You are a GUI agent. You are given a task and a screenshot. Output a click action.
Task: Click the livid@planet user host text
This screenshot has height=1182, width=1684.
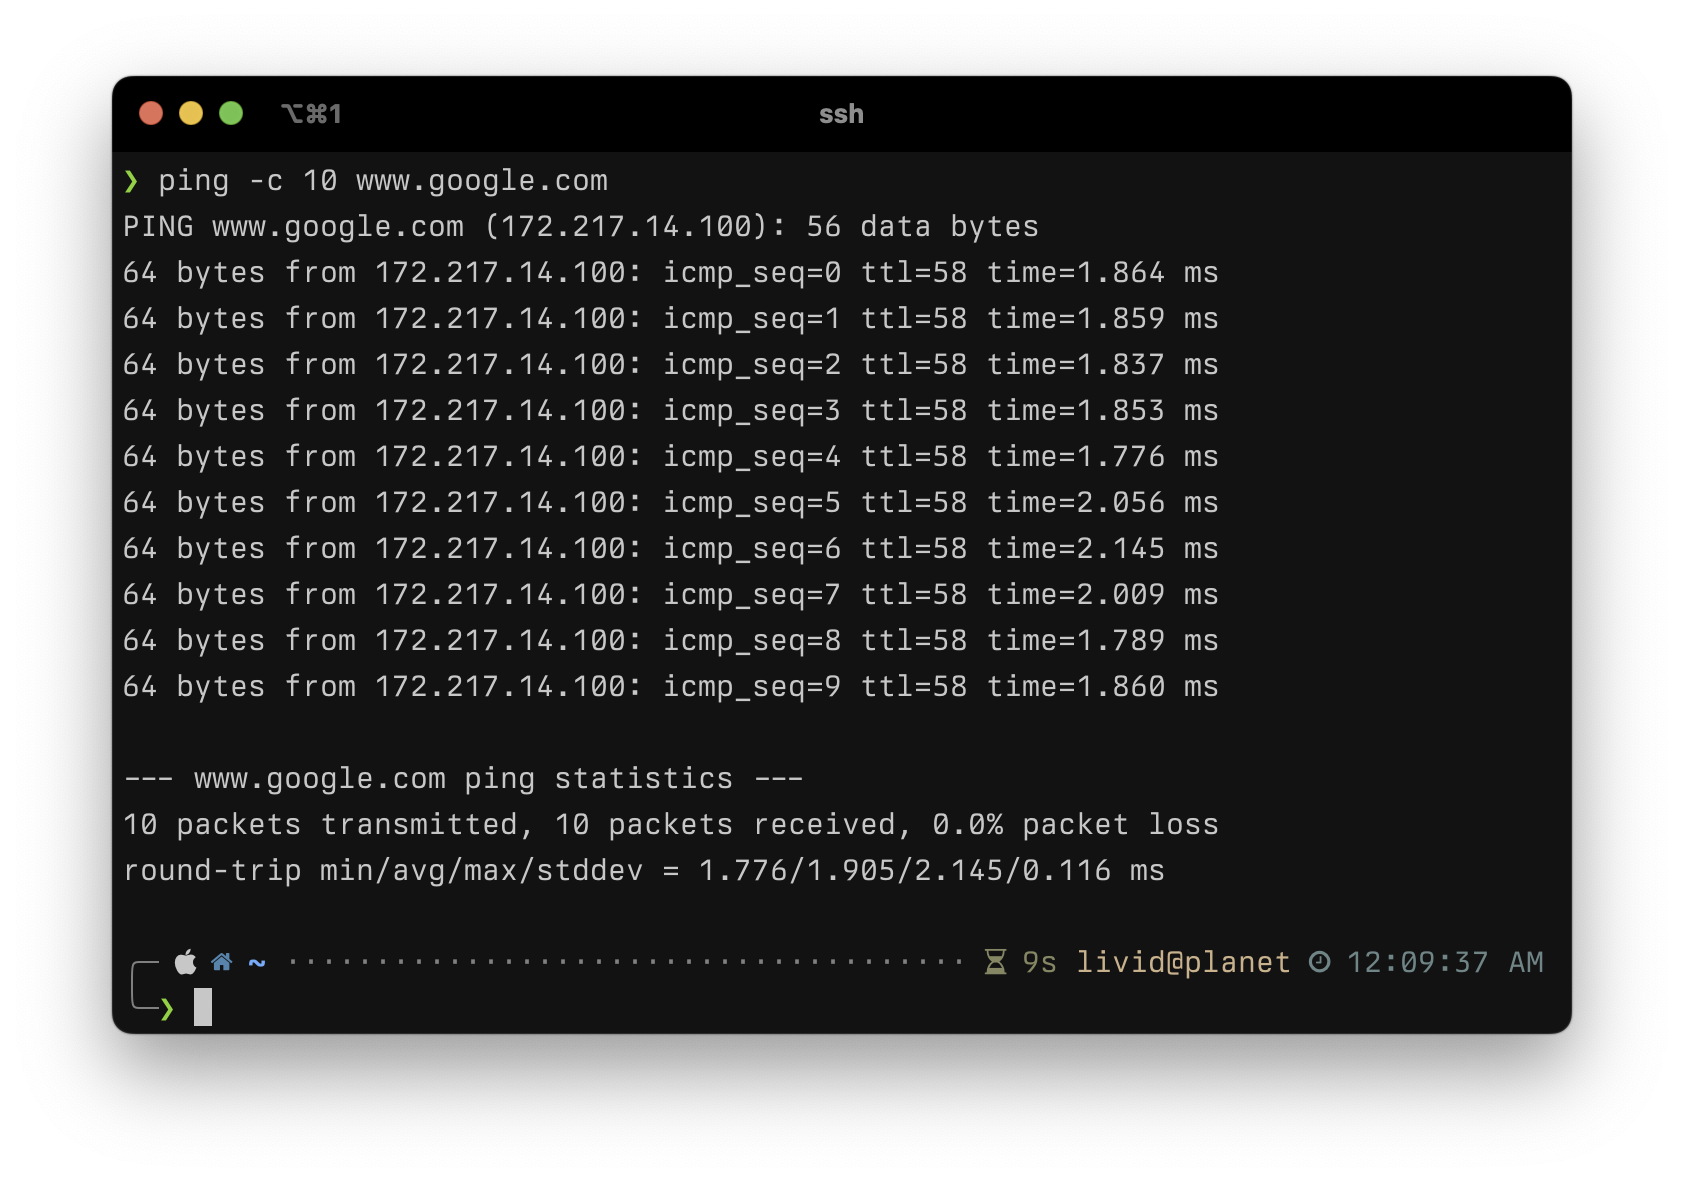click(x=1183, y=962)
